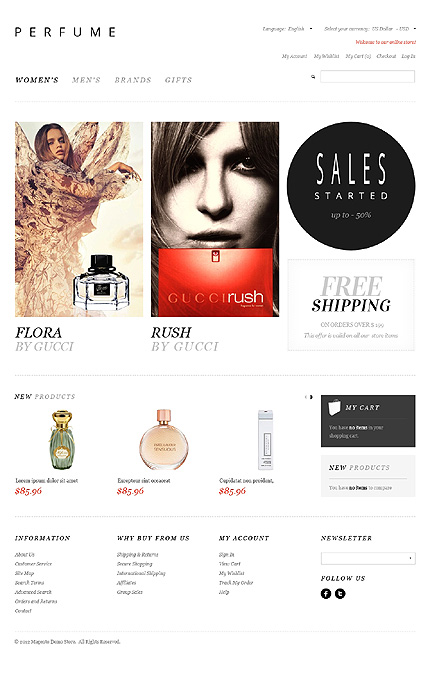Open the My Wishlist header link
The image size is (430, 680).
(326, 56)
